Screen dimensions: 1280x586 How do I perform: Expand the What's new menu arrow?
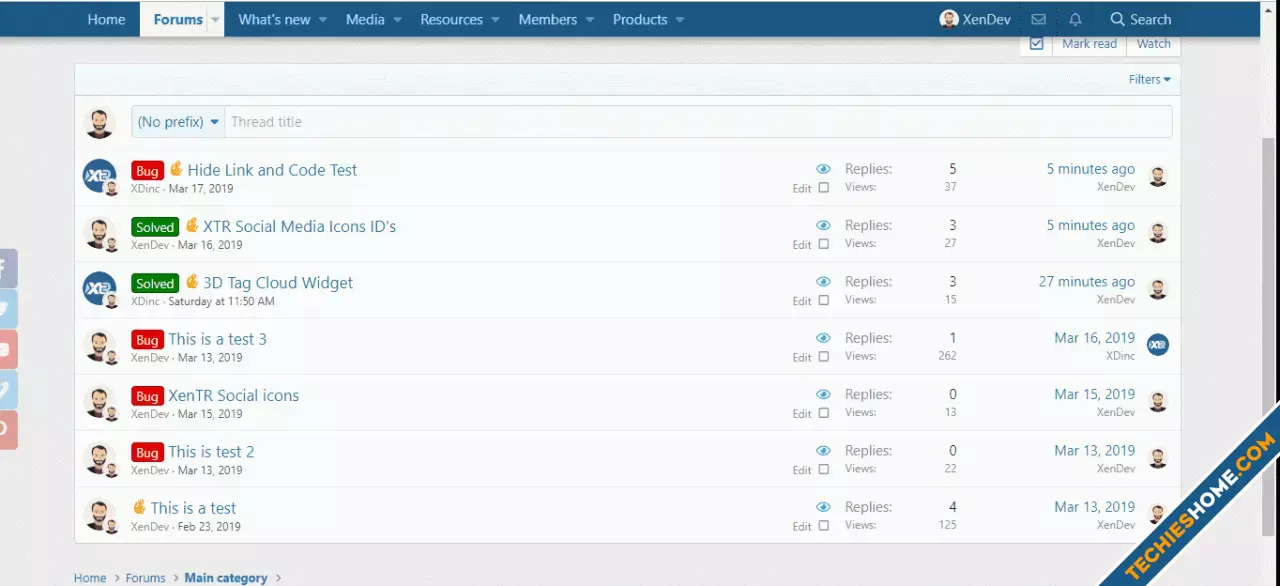[x=322, y=19]
